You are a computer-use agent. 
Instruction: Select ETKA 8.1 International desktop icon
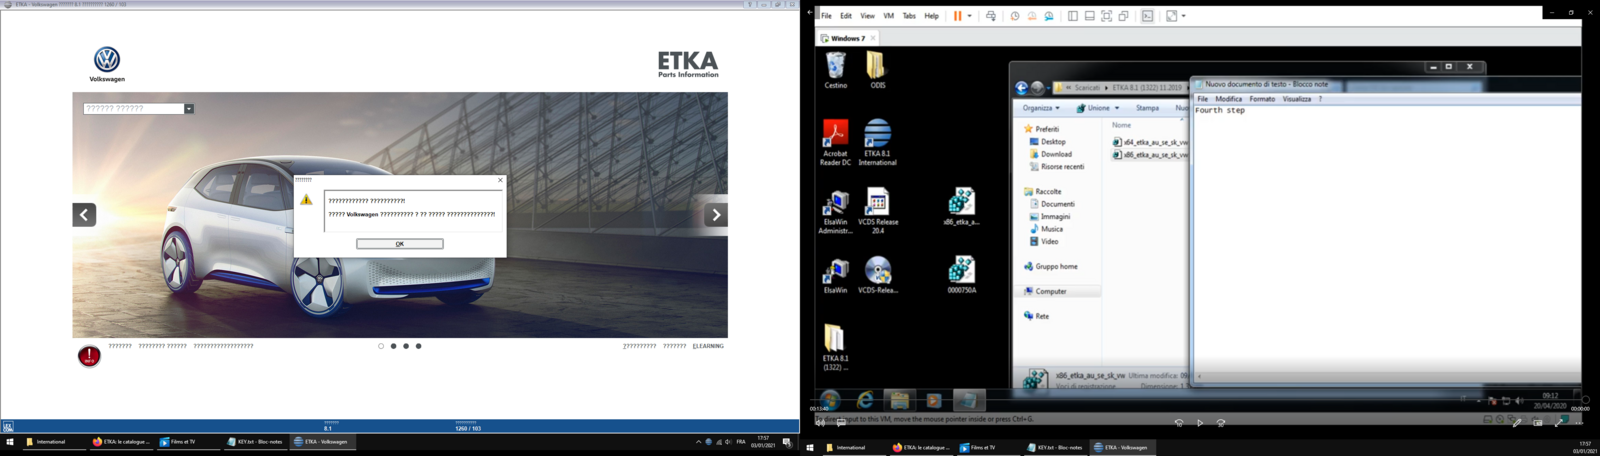877,143
